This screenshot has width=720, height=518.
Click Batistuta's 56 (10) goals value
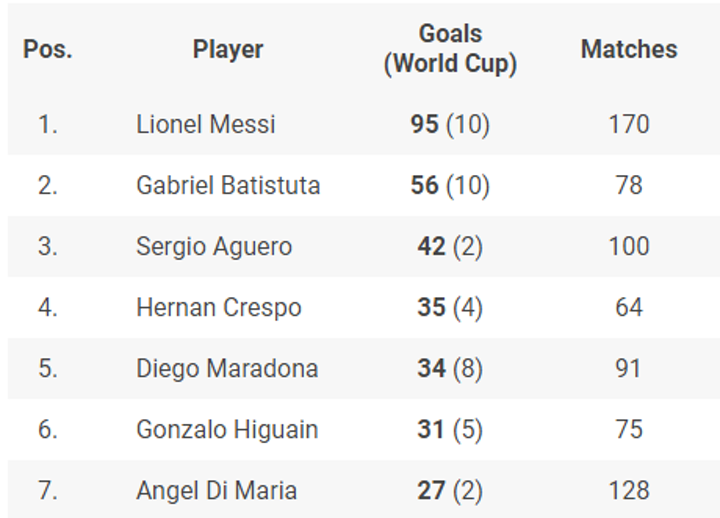click(450, 186)
